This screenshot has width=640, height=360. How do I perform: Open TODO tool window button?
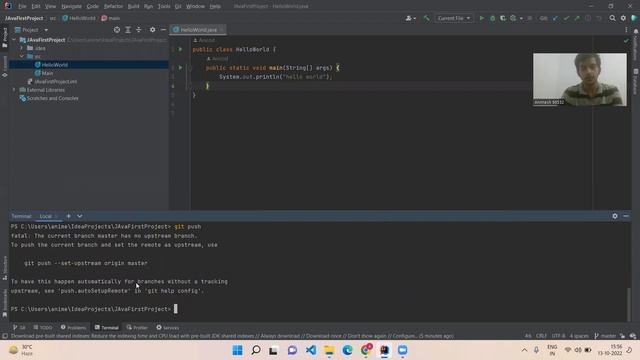pyautogui.click(x=43, y=327)
